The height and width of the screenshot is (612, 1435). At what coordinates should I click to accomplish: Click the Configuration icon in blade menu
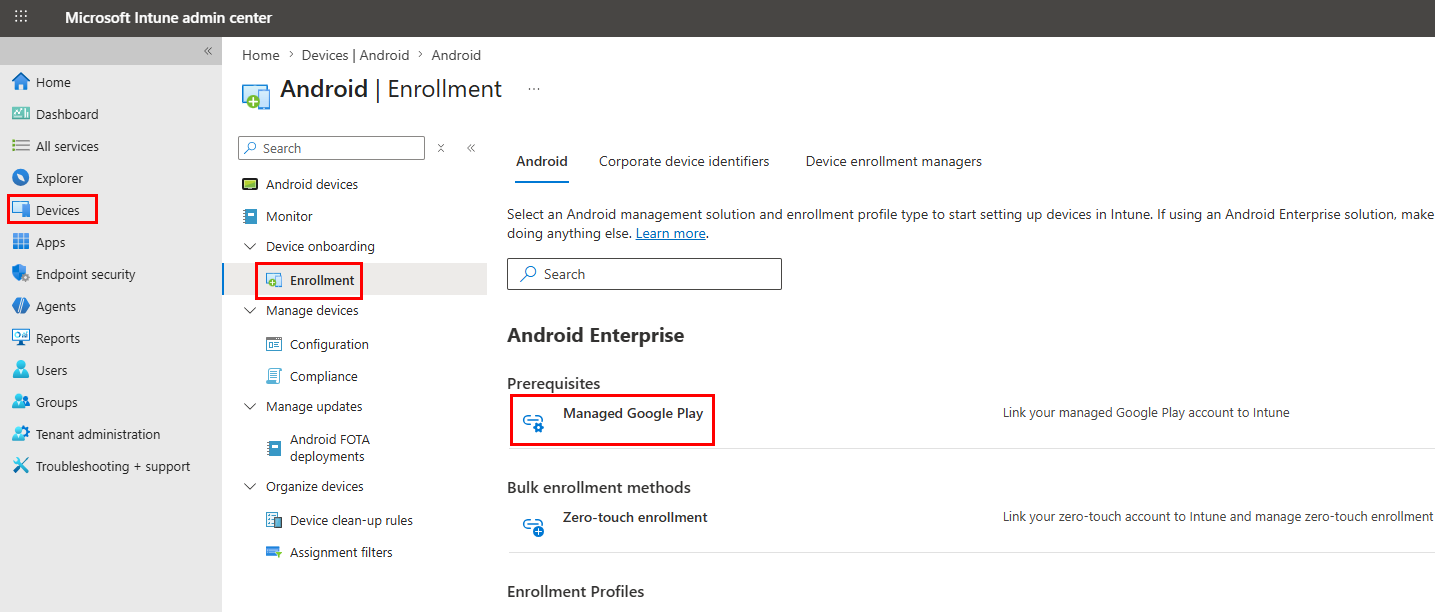pyautogui.click(x=274, y=344)
